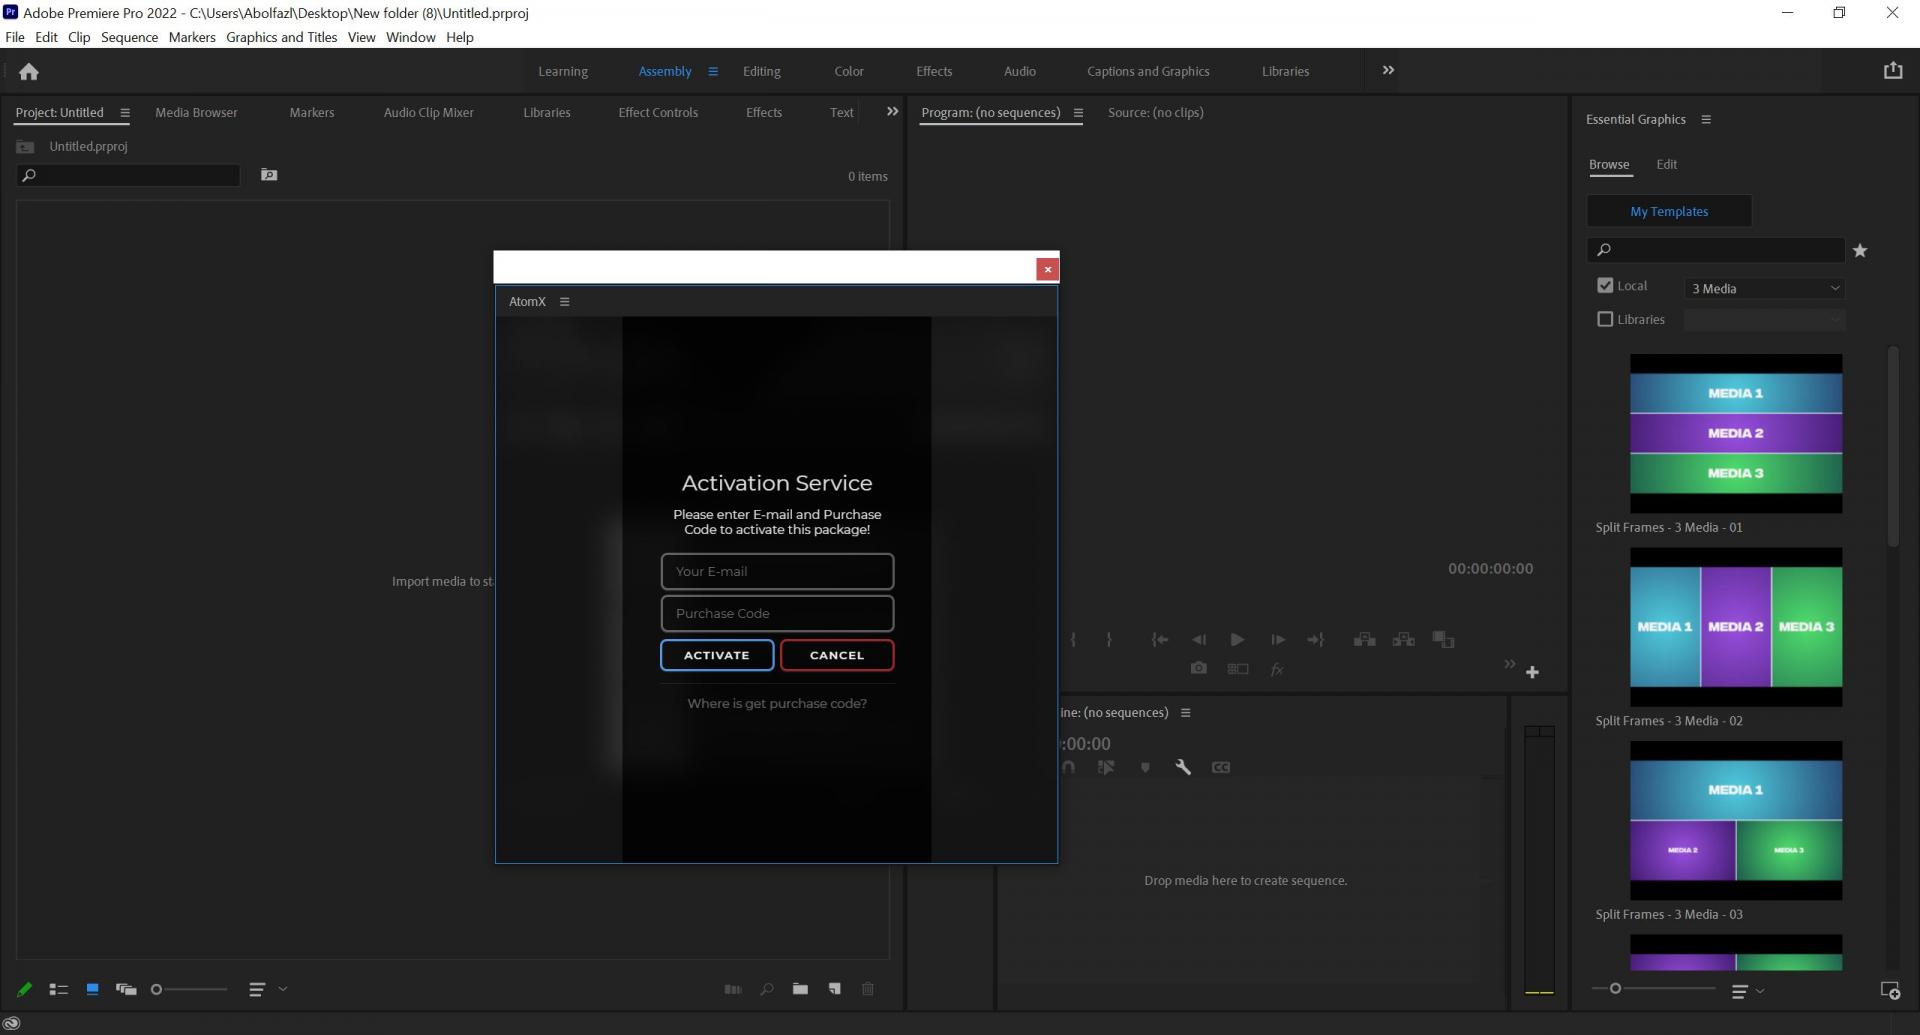Screen dimensions: 1920x1035
Task: Switch to Edit tab in Essential Graphics
Action: pyautogui.click(x=1666, y=164)
